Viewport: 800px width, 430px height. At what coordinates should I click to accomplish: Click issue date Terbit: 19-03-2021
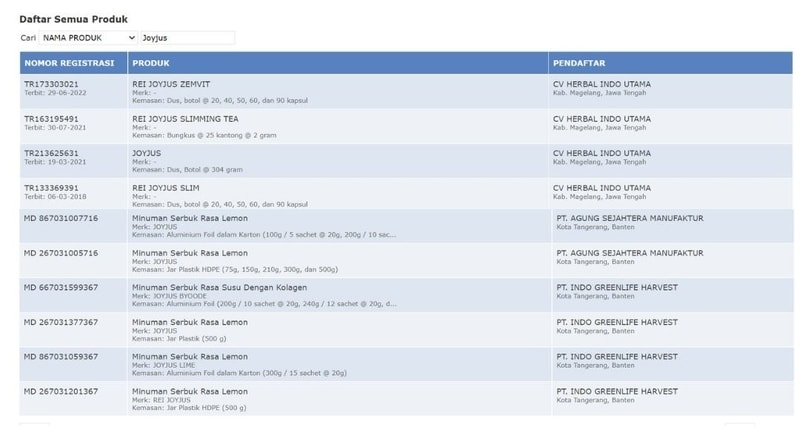click(x=55, y=162)
